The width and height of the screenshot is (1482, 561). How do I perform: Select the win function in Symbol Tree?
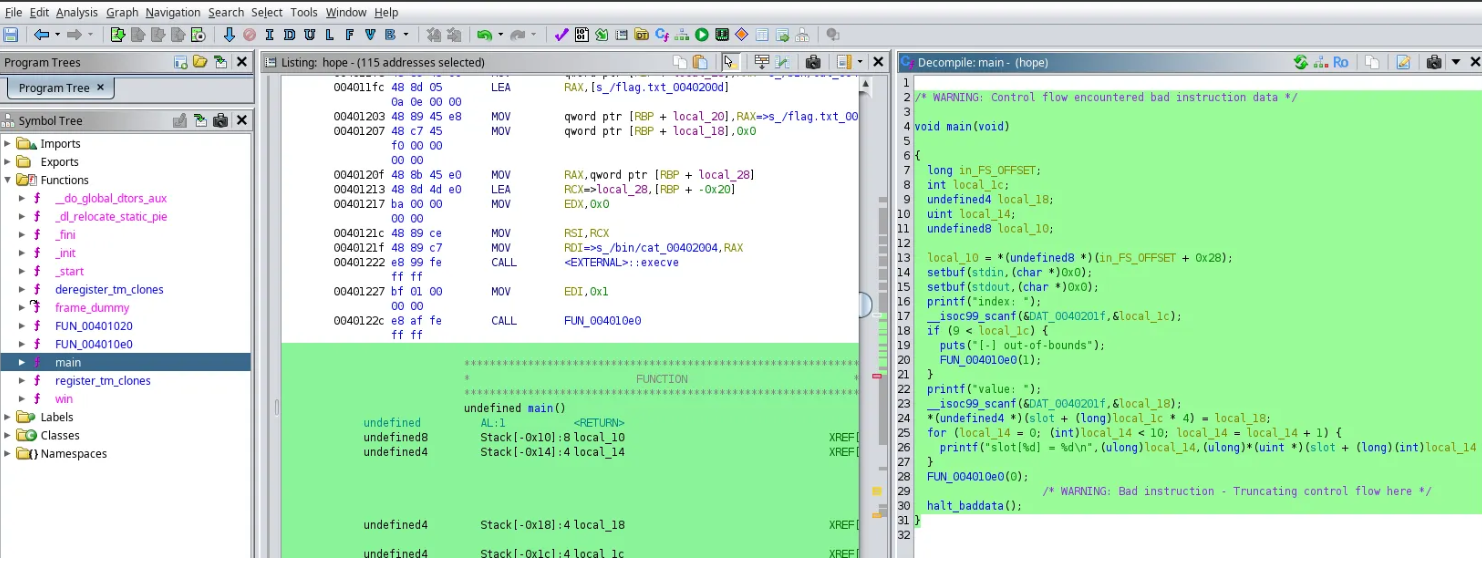point(64,399)
